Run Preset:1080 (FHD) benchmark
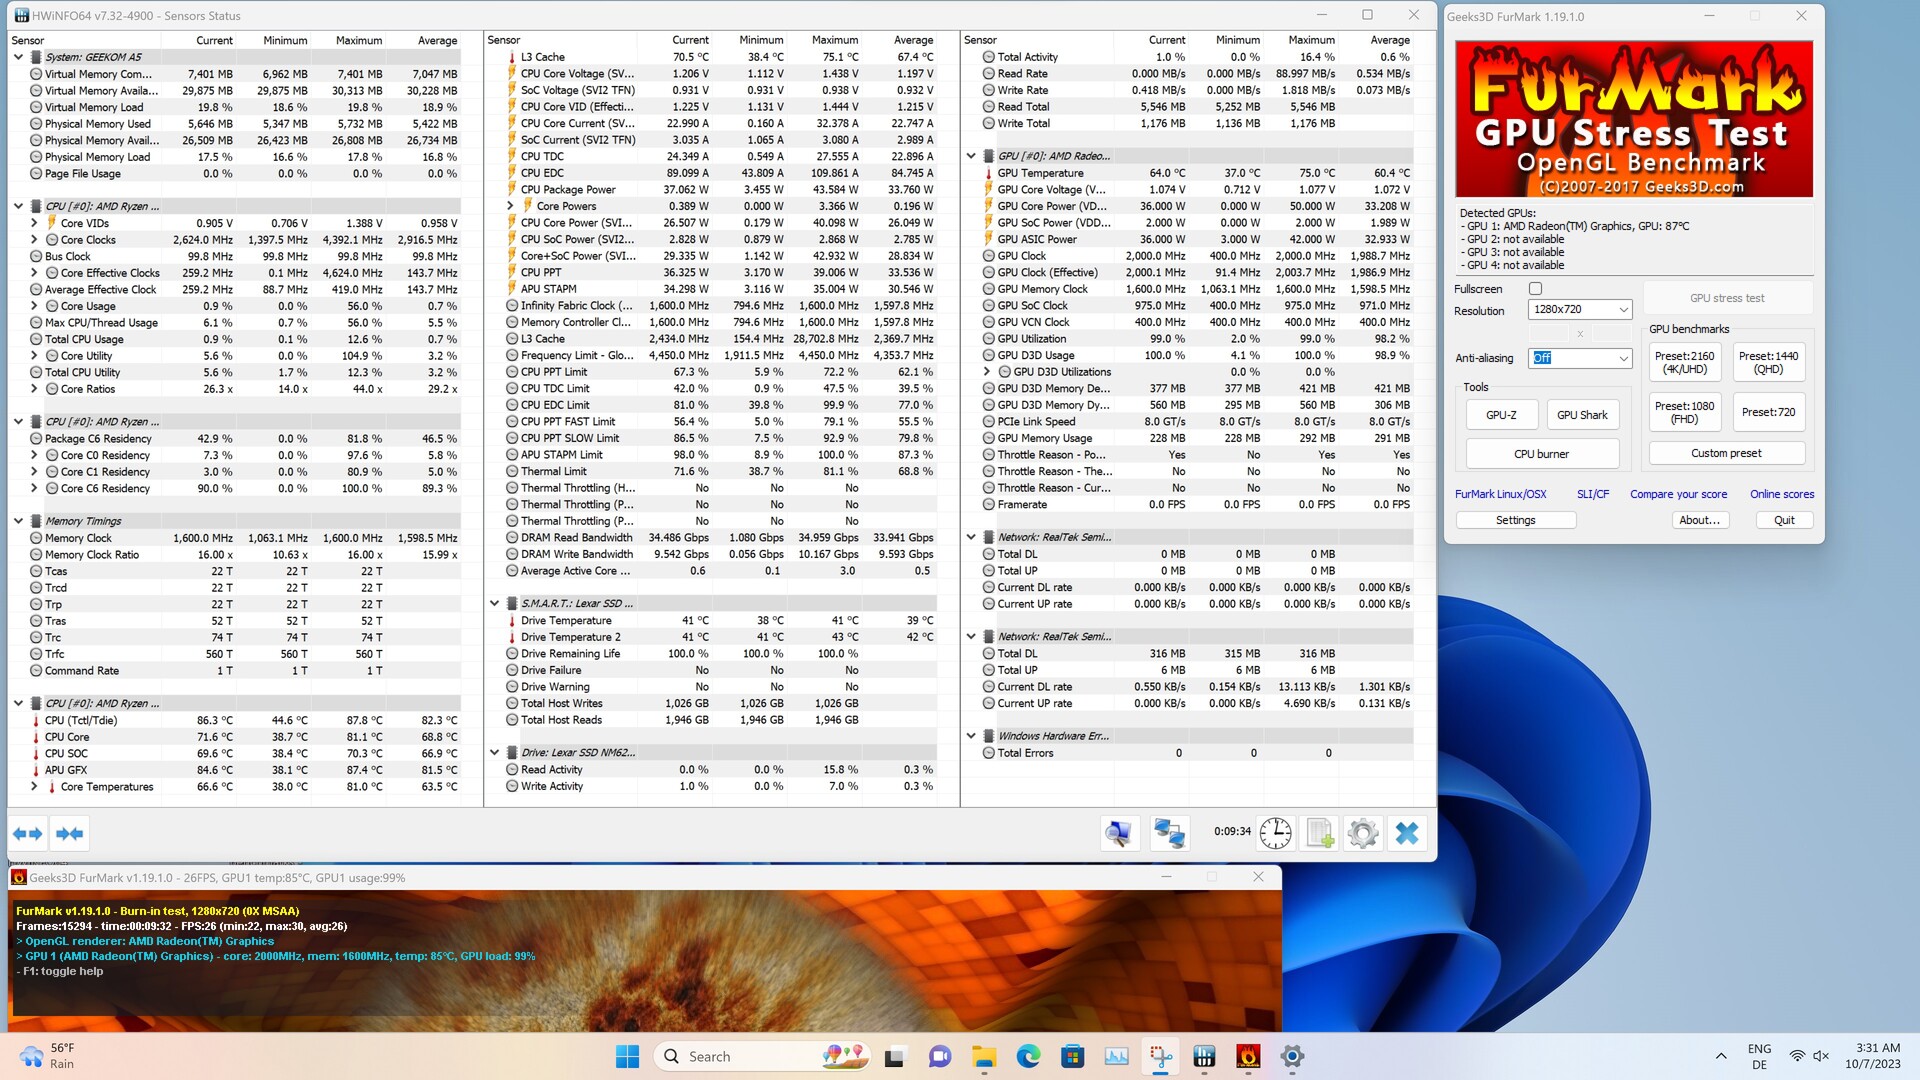Viewport: 1920px width, 1080px height. point(1684,412)
